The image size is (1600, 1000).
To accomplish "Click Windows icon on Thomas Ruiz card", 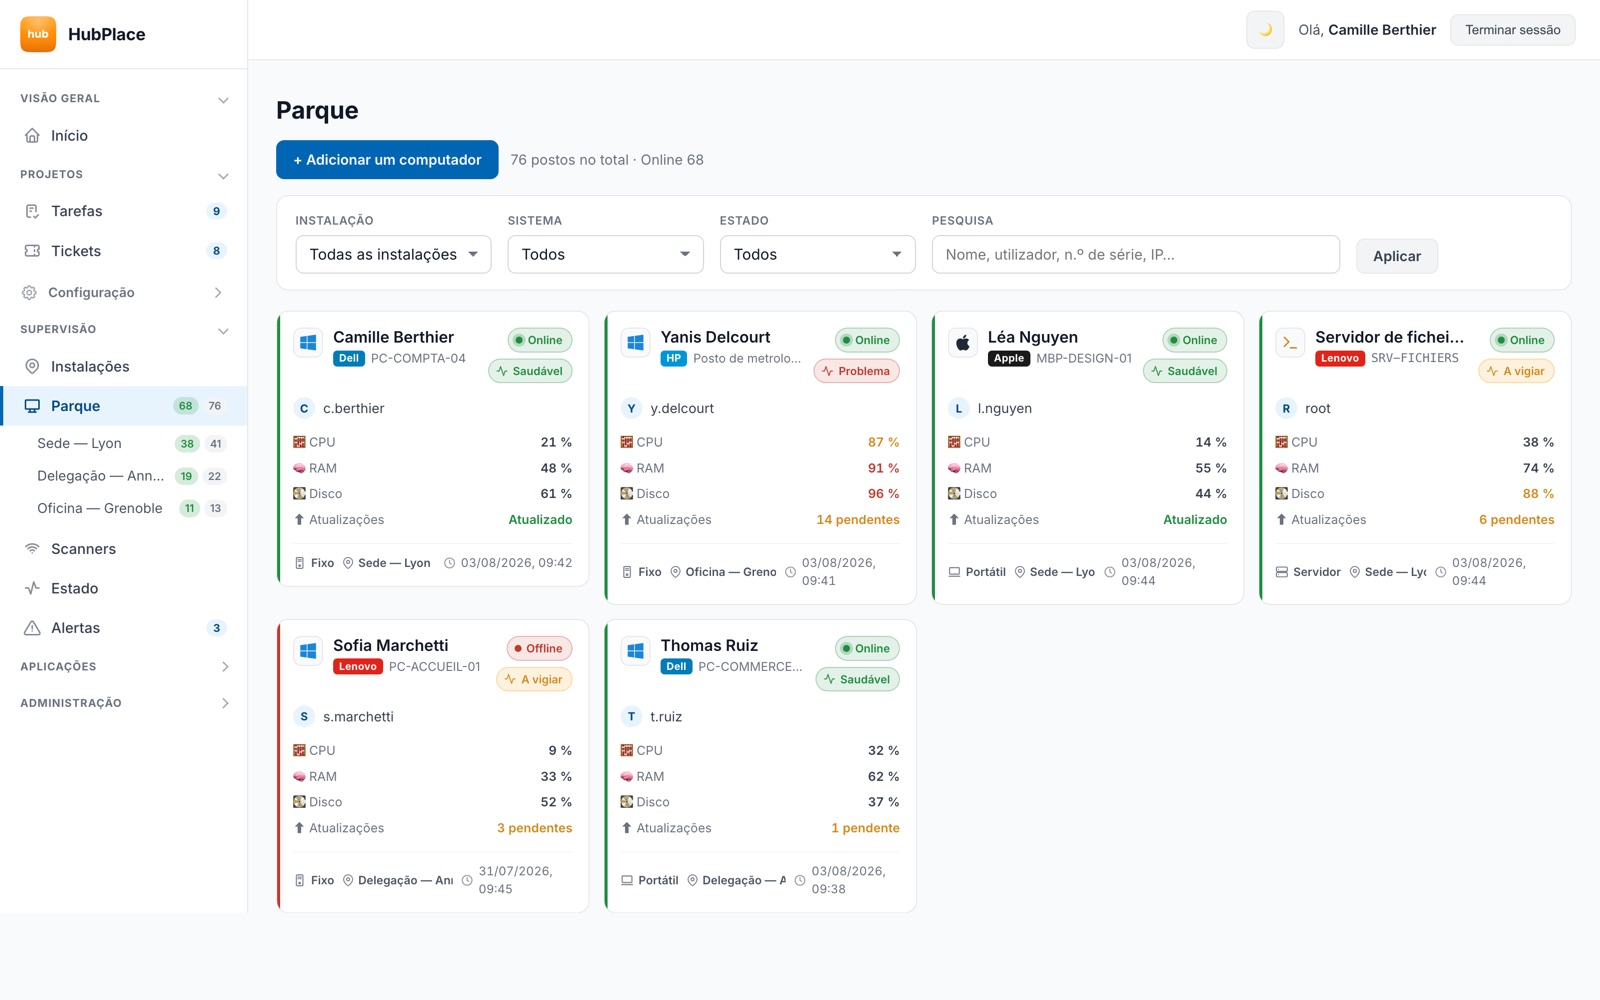I will (635, 651).
